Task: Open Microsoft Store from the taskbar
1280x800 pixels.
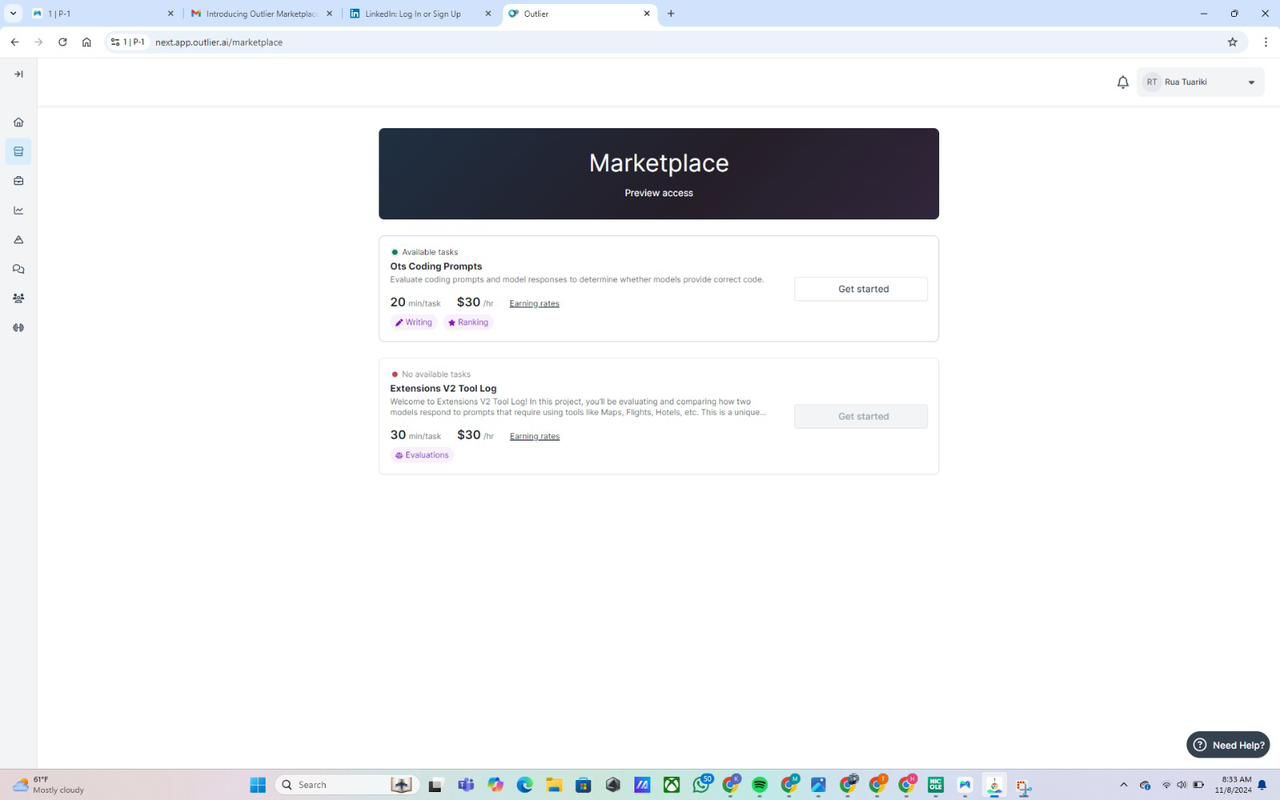Action: click(583, 785)
